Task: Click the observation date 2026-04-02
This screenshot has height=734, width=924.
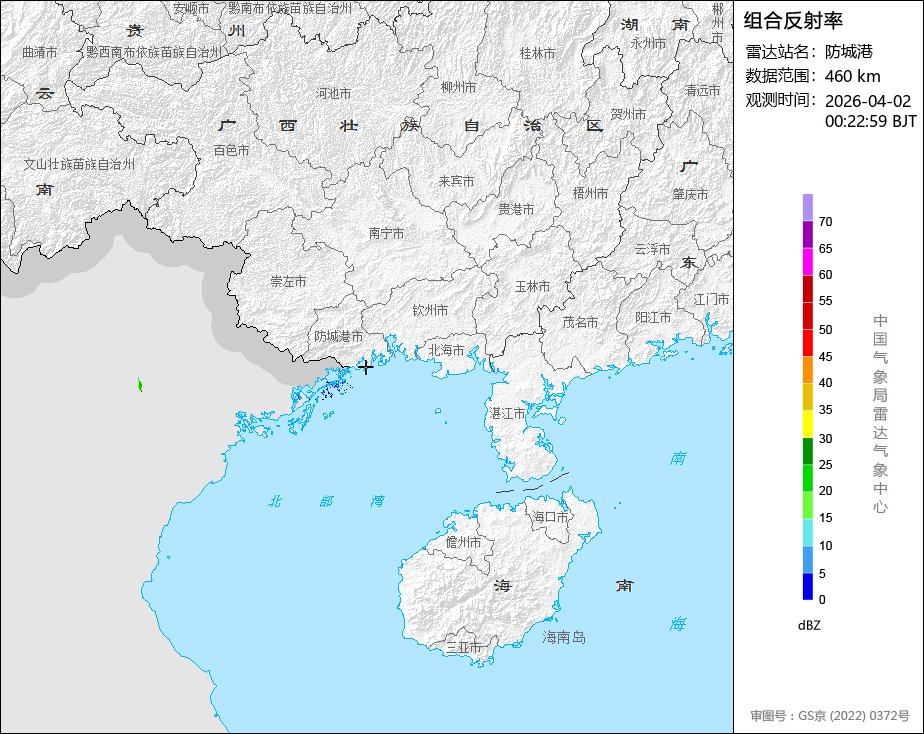Action: (867, 101)
